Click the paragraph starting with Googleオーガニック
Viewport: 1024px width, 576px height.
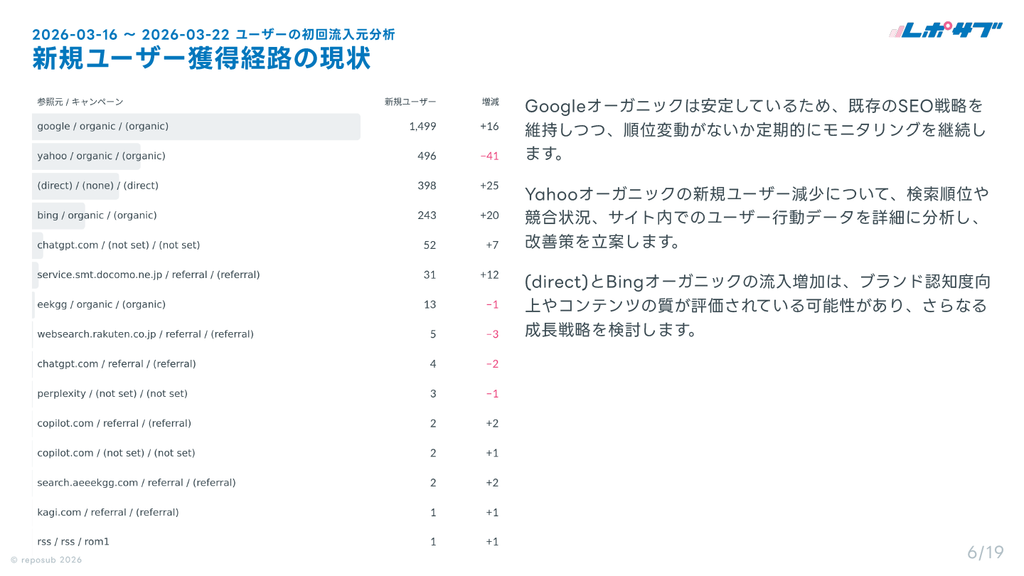tap(756, 129)
